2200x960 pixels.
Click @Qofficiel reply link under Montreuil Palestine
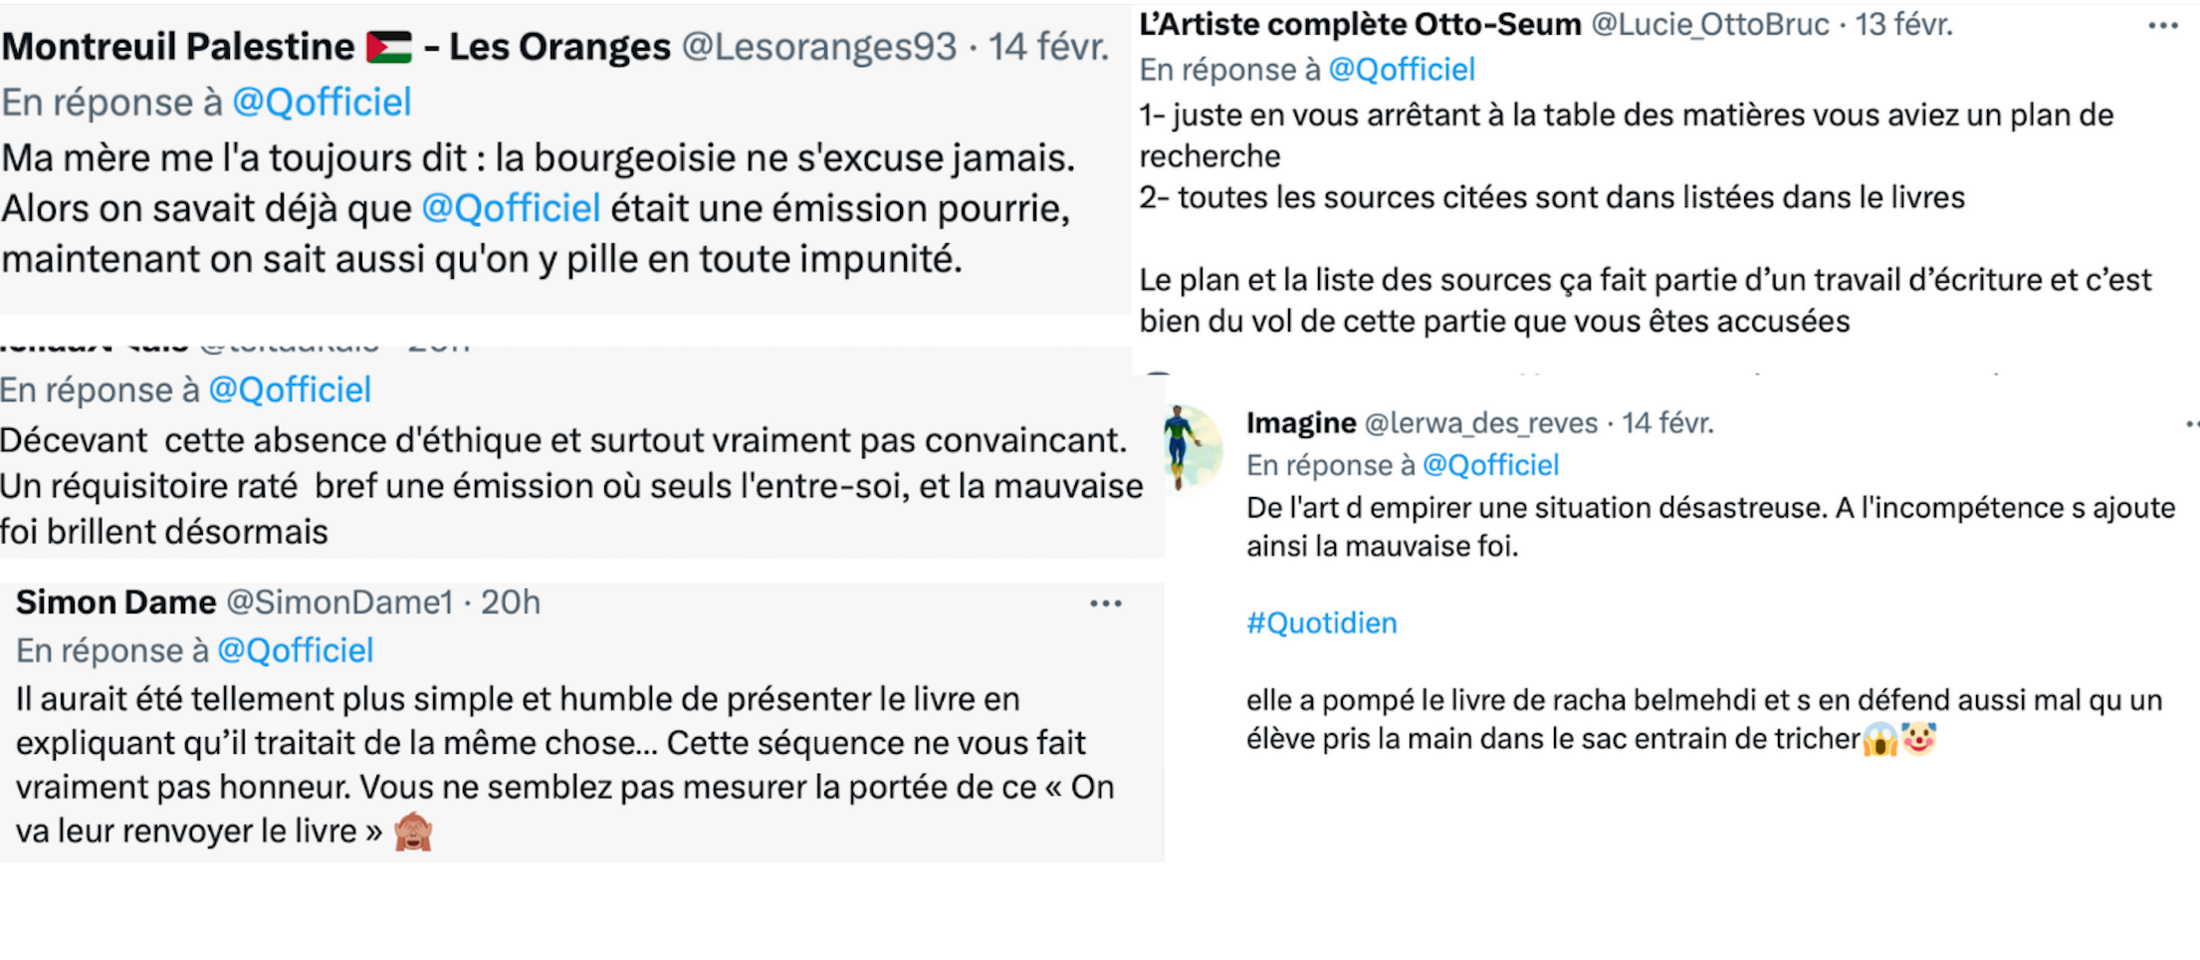click(322, 102)
